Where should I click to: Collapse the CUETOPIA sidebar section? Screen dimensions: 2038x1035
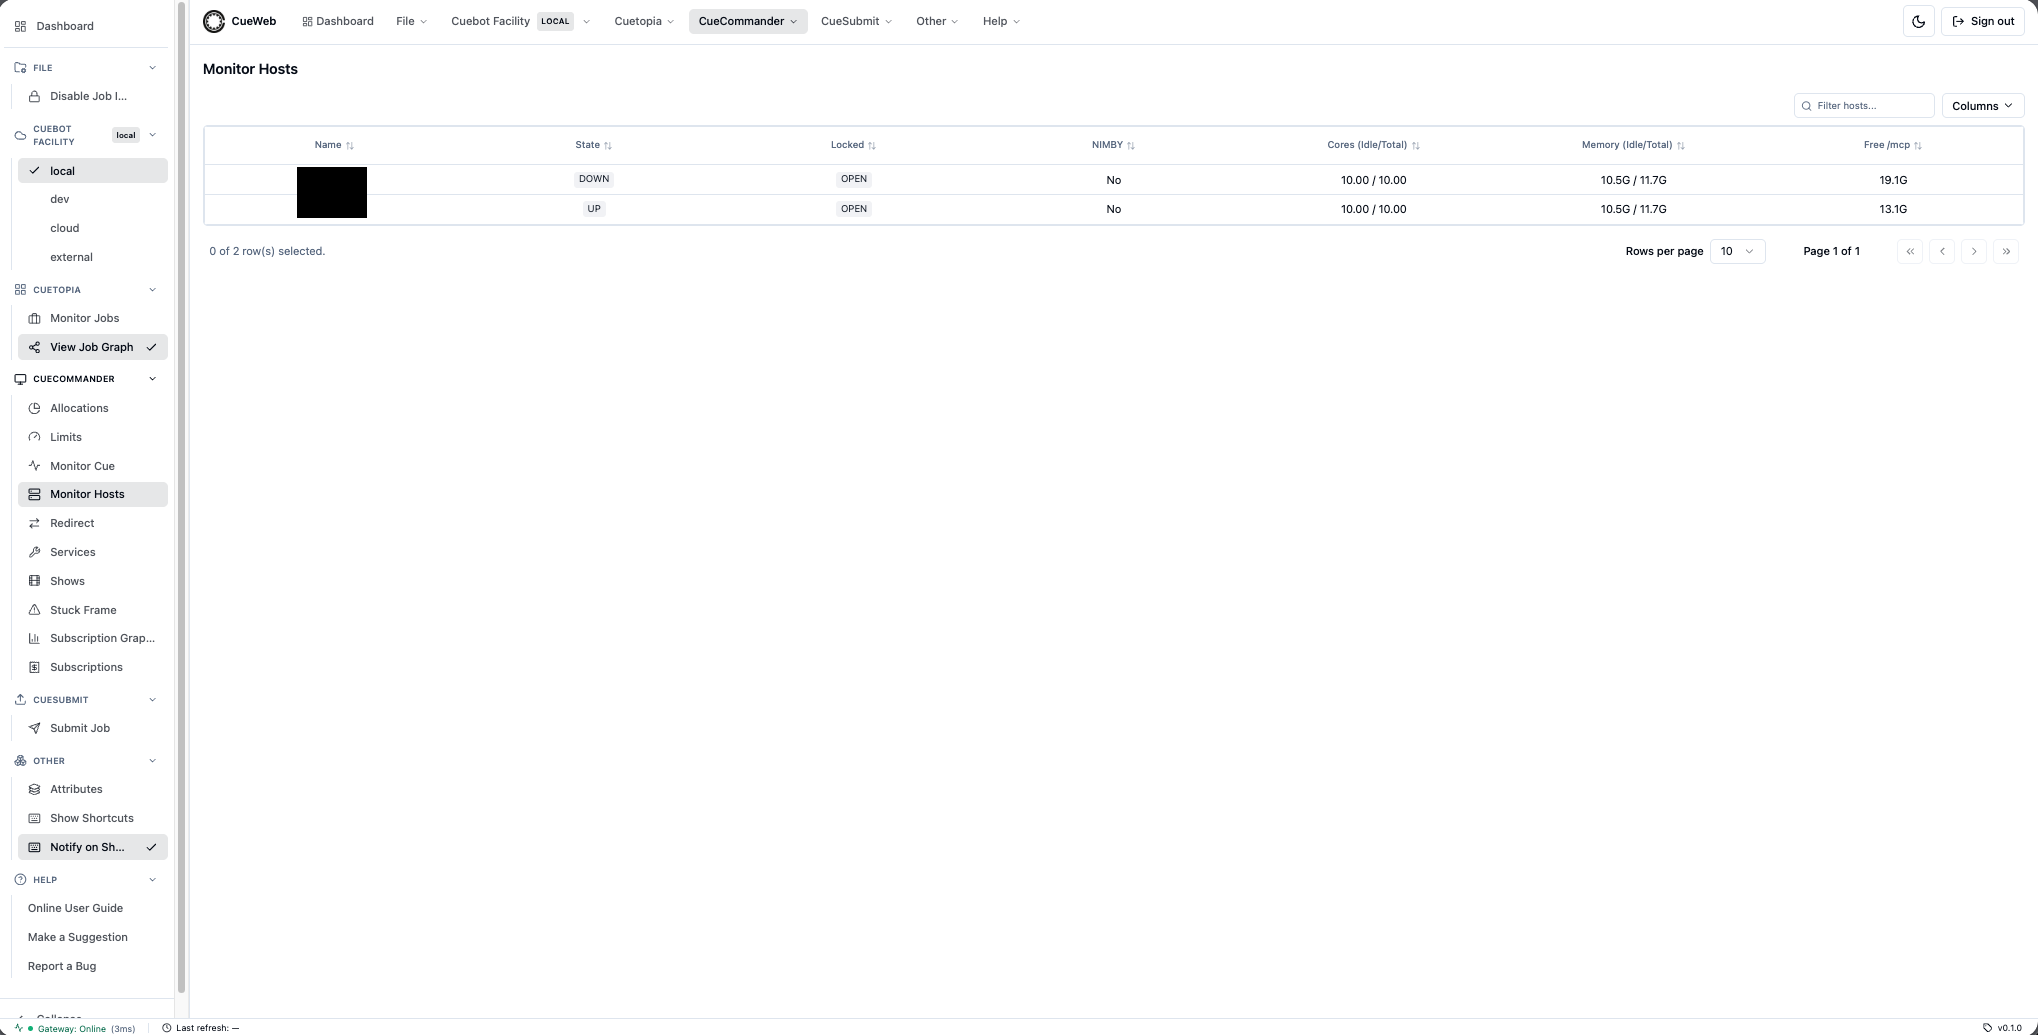pyautogui.click(x=152, y=290)
